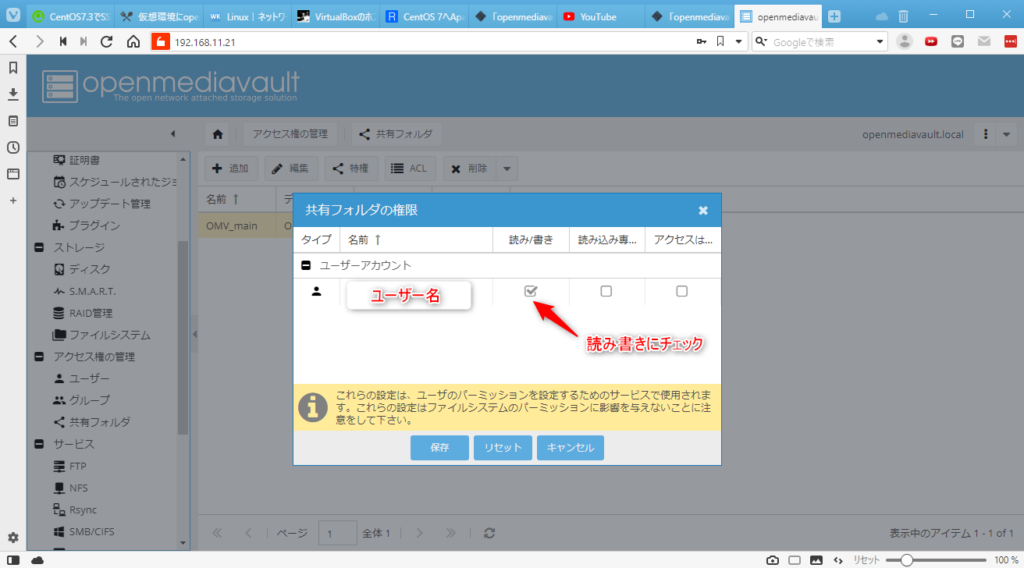Image resolution: width=1024 pixels, height=568 pixels.
Task: Open the downloads panel icon in sidebar
Action: pos(13,94)
